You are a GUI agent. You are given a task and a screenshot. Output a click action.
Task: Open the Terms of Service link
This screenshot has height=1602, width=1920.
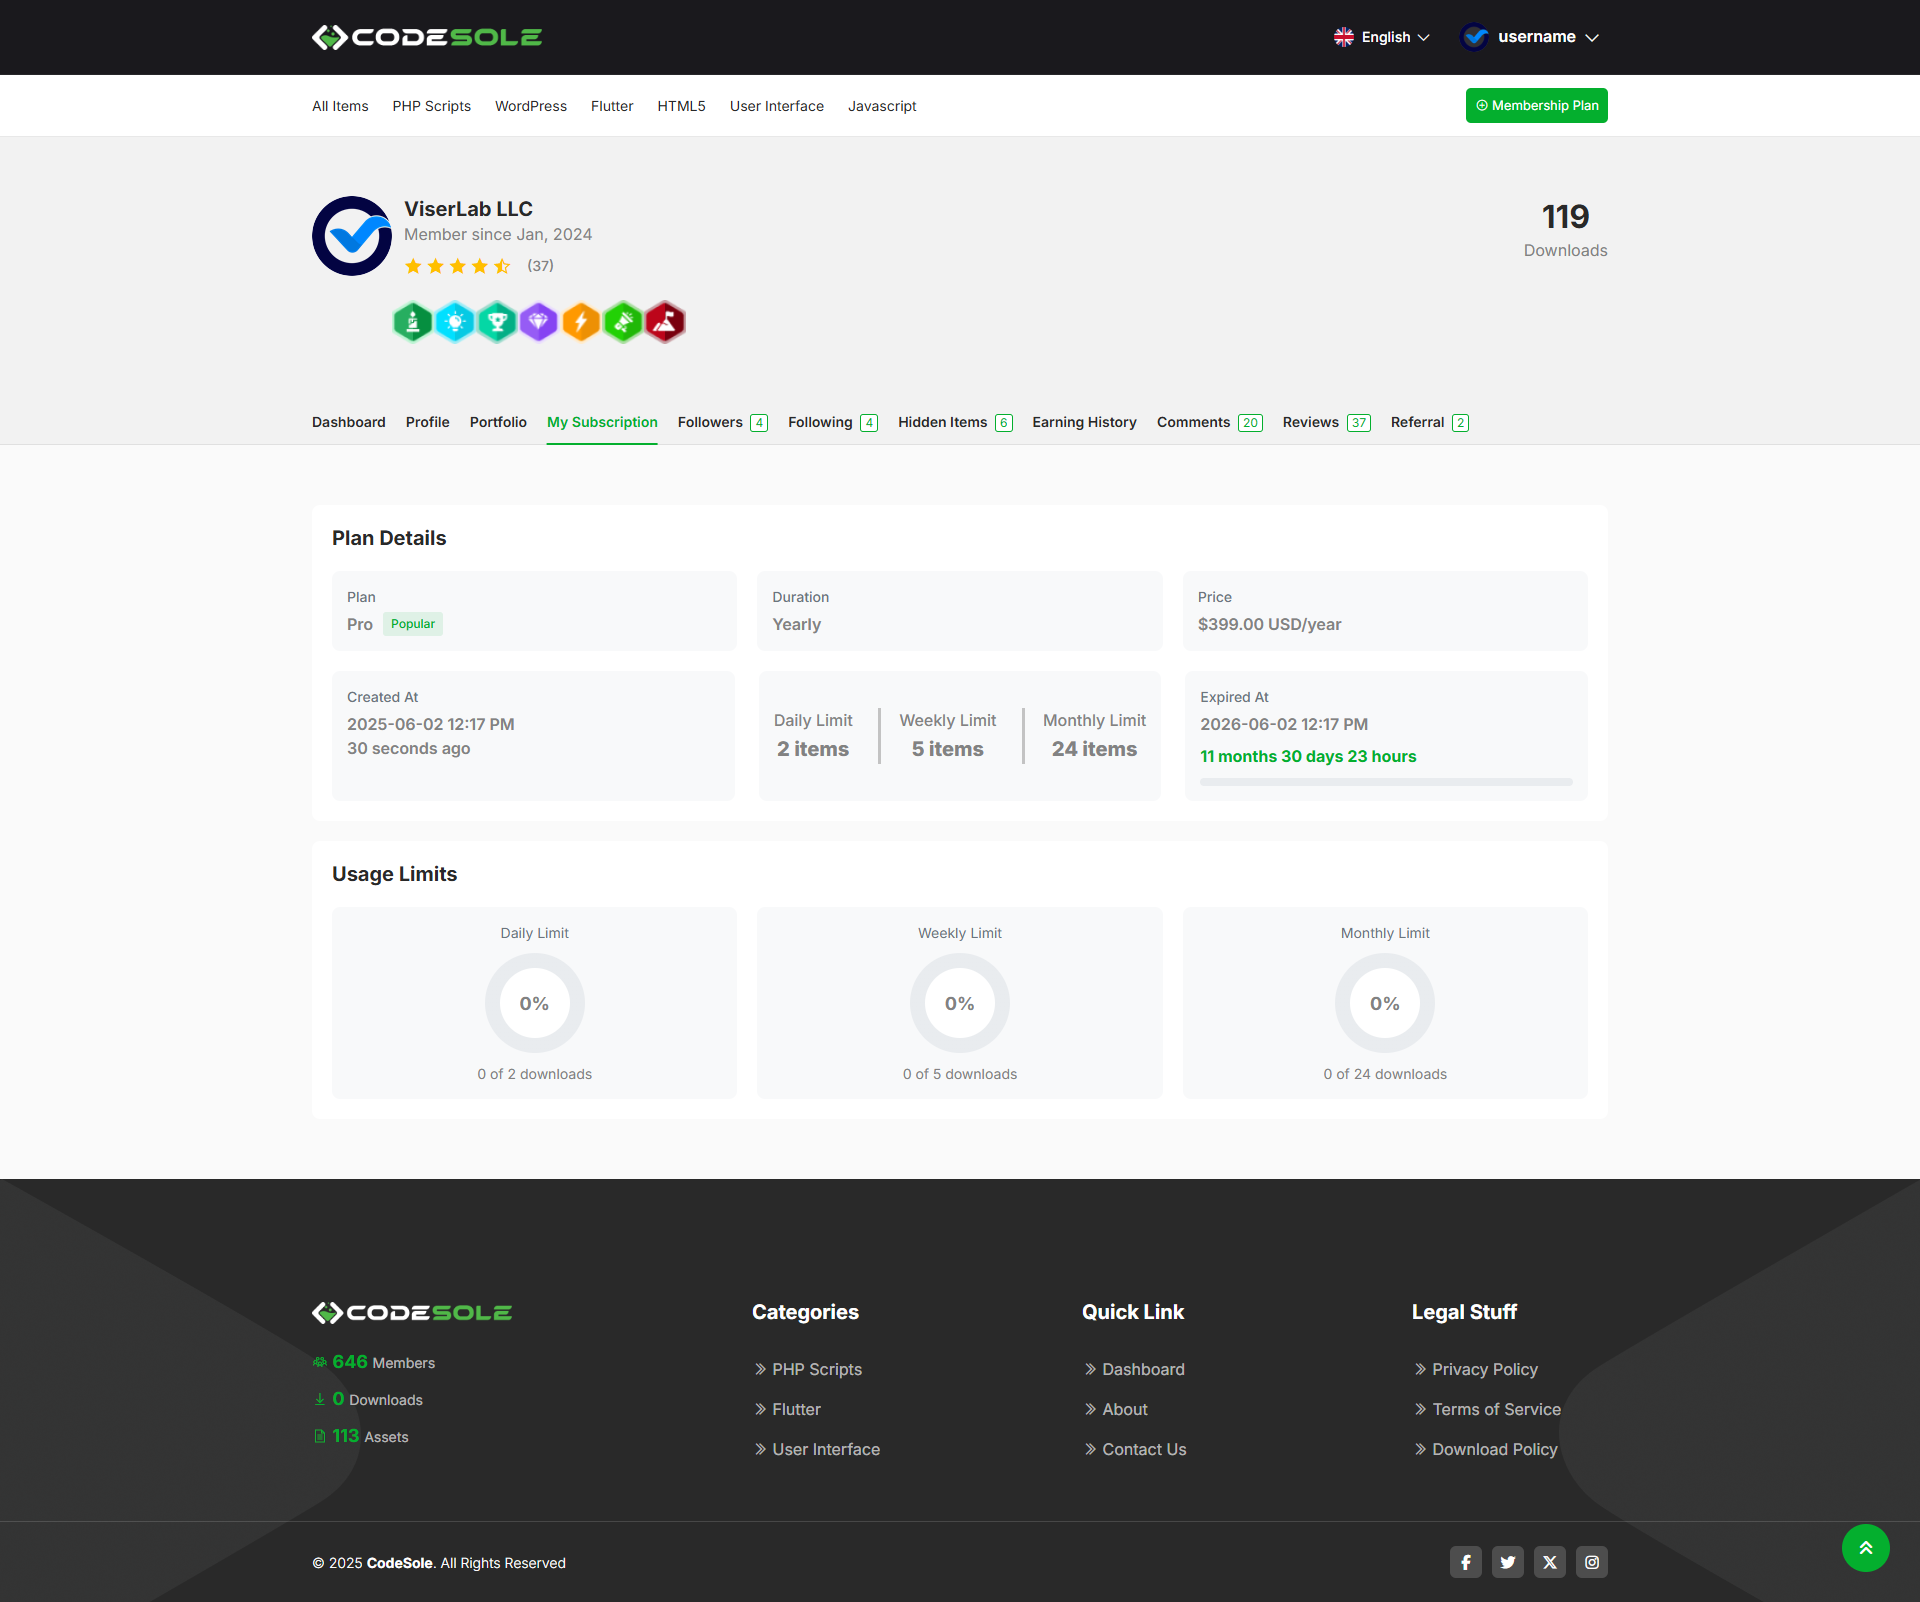click(x=1495, y=1409)
